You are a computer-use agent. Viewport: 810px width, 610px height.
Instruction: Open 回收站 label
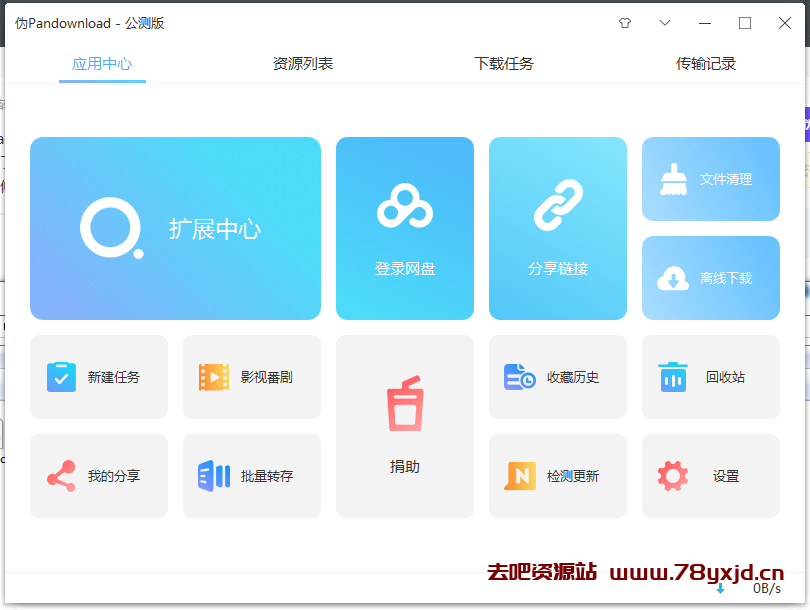click(x=725, y=377)
